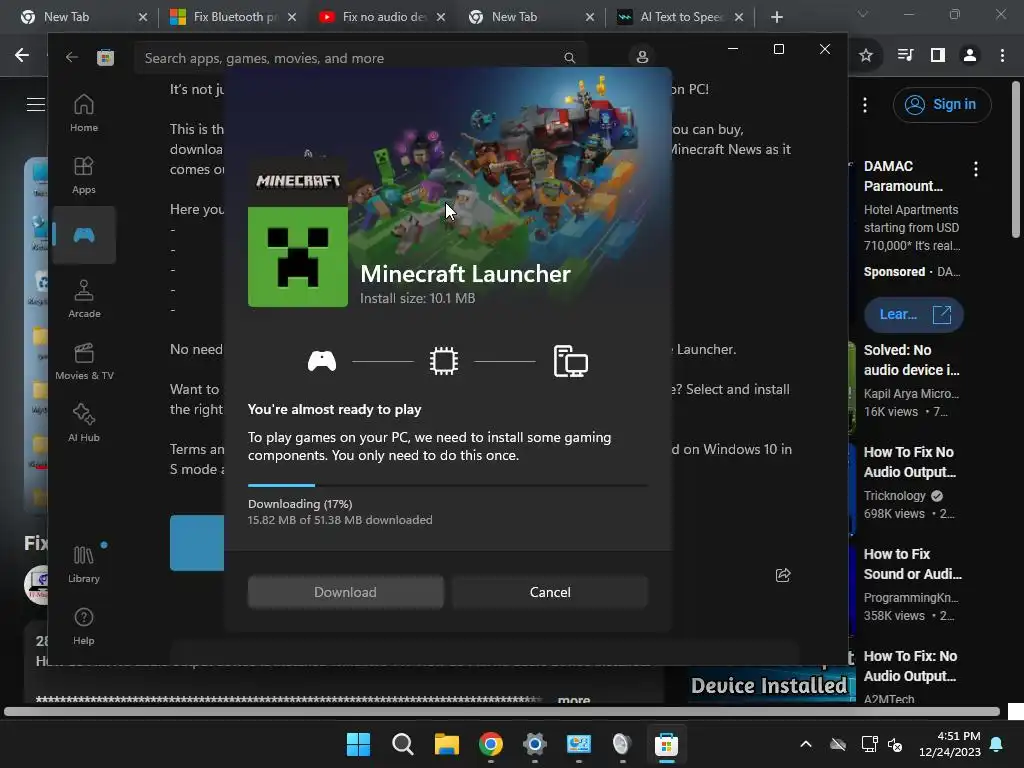Open Chrome profile icon

(970, 56)
